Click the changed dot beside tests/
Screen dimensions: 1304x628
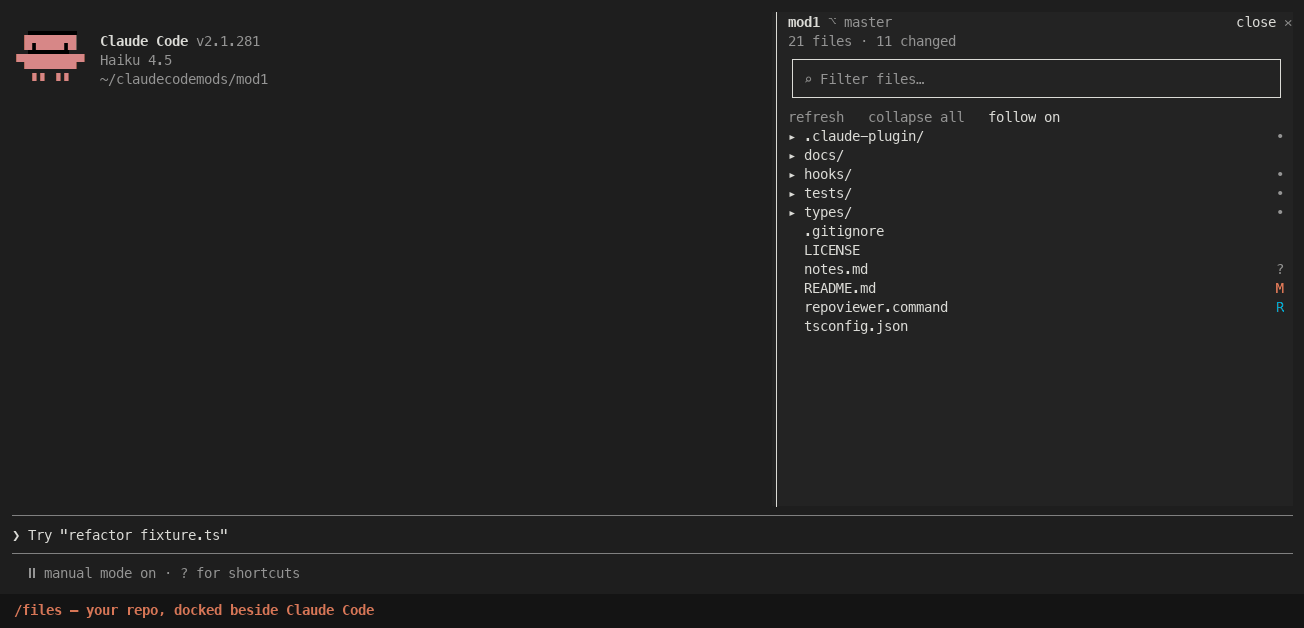1280,193
